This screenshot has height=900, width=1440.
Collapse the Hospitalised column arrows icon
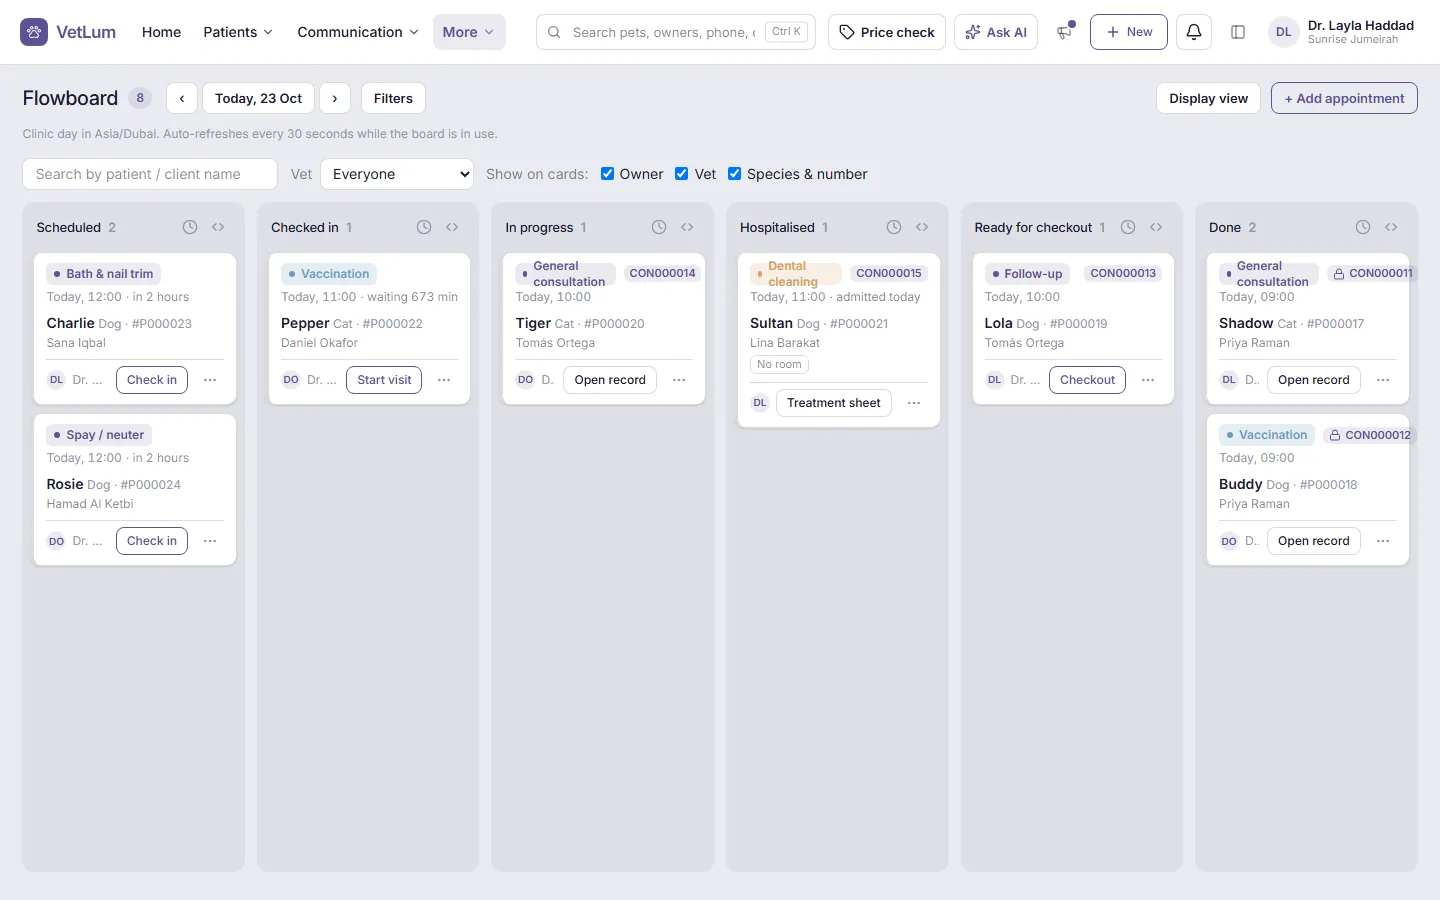(922, 227)
